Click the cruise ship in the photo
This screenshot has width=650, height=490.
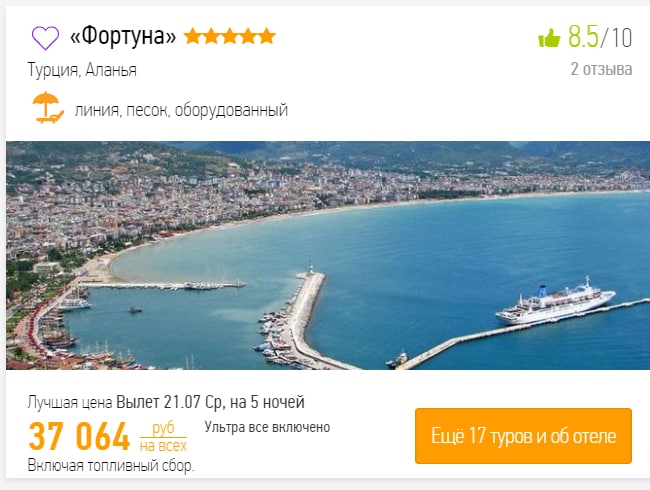tap(555, 302)
